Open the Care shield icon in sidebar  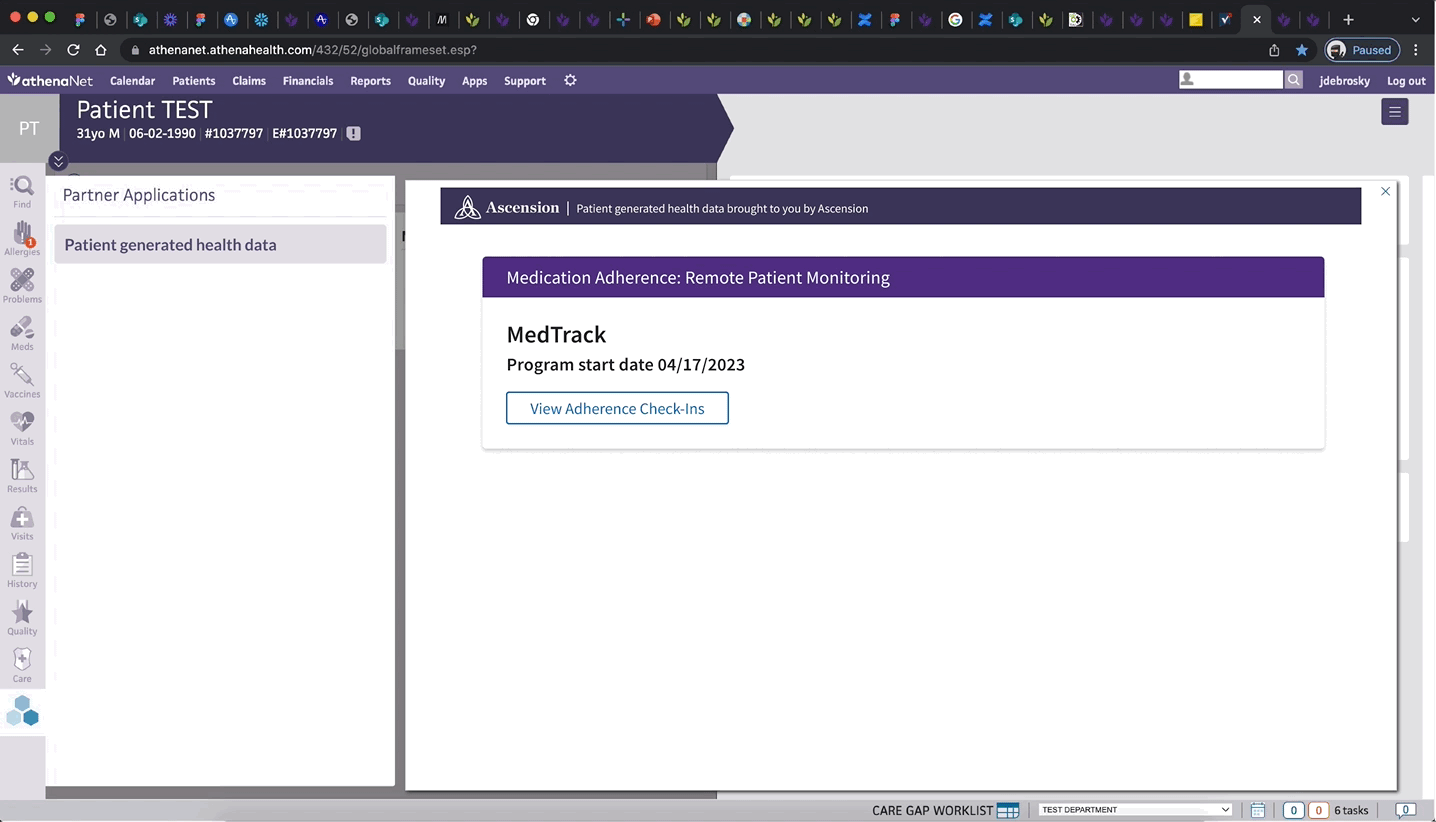(22, 664)
